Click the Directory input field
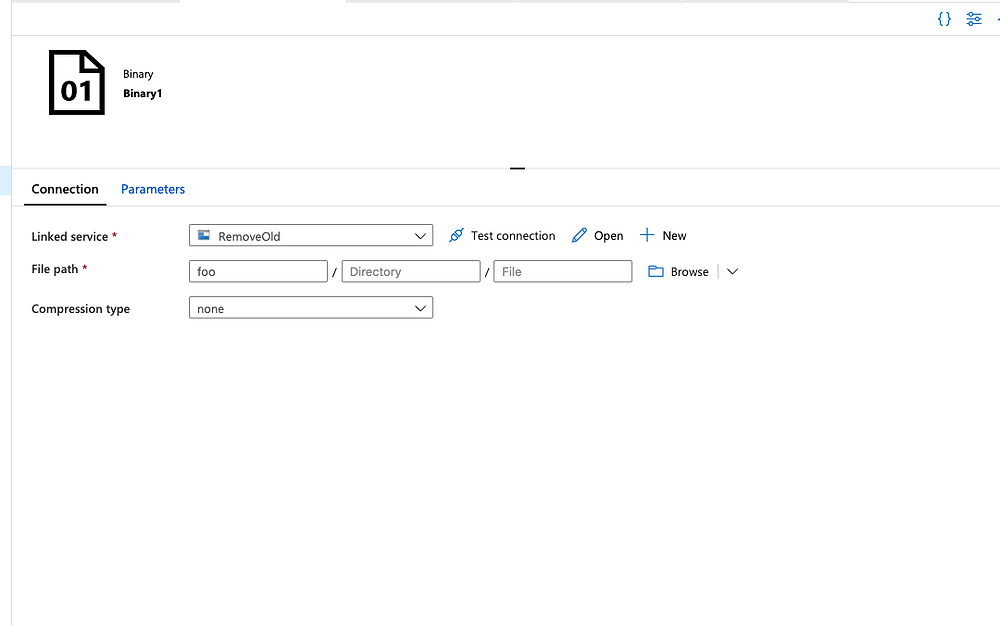The width and height of the screenshot is (1000, 625). (x=411, y=271)
